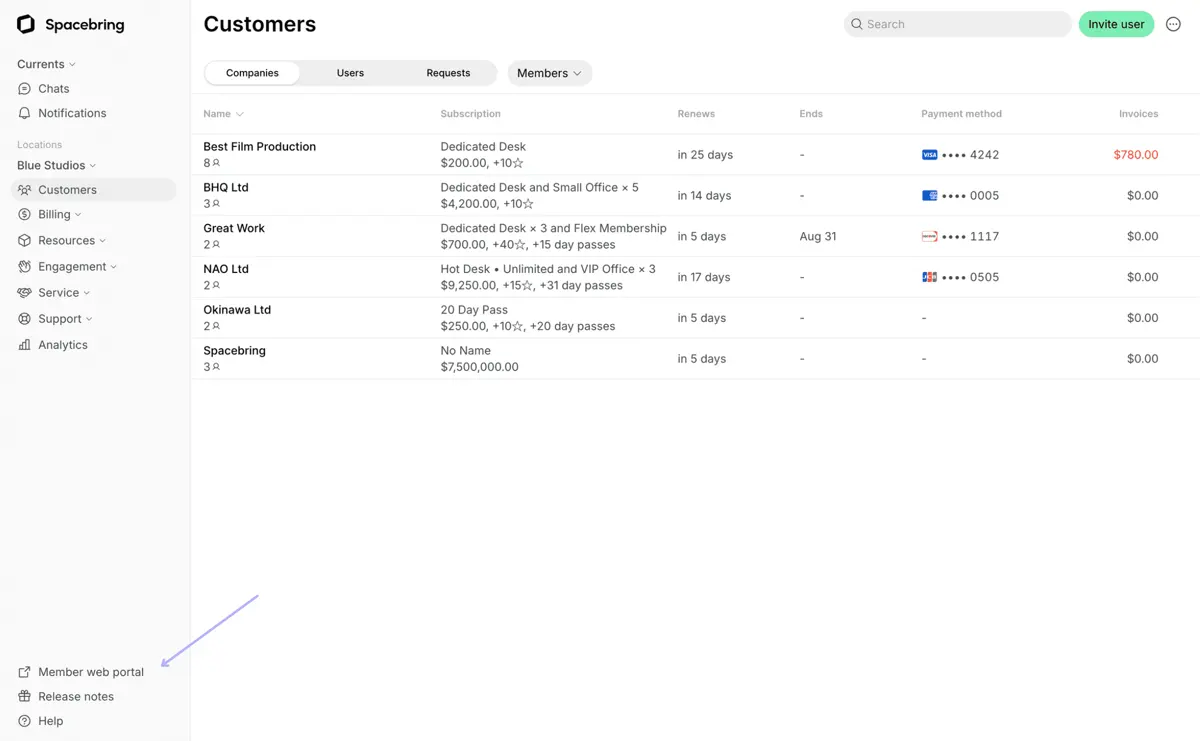
Task: Click into the Search field
Action: click(958, 24)
